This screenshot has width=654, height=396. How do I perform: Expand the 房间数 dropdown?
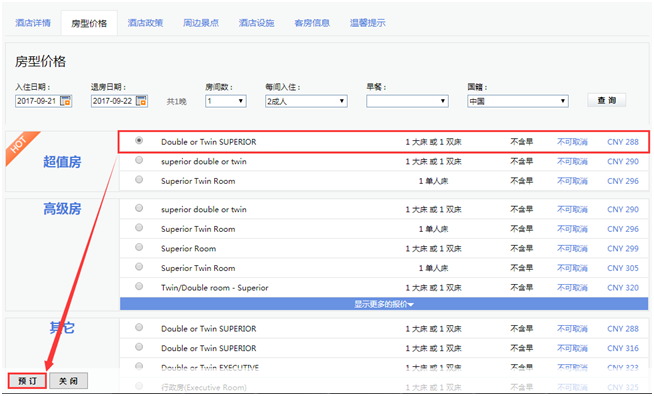coord(226,101)
